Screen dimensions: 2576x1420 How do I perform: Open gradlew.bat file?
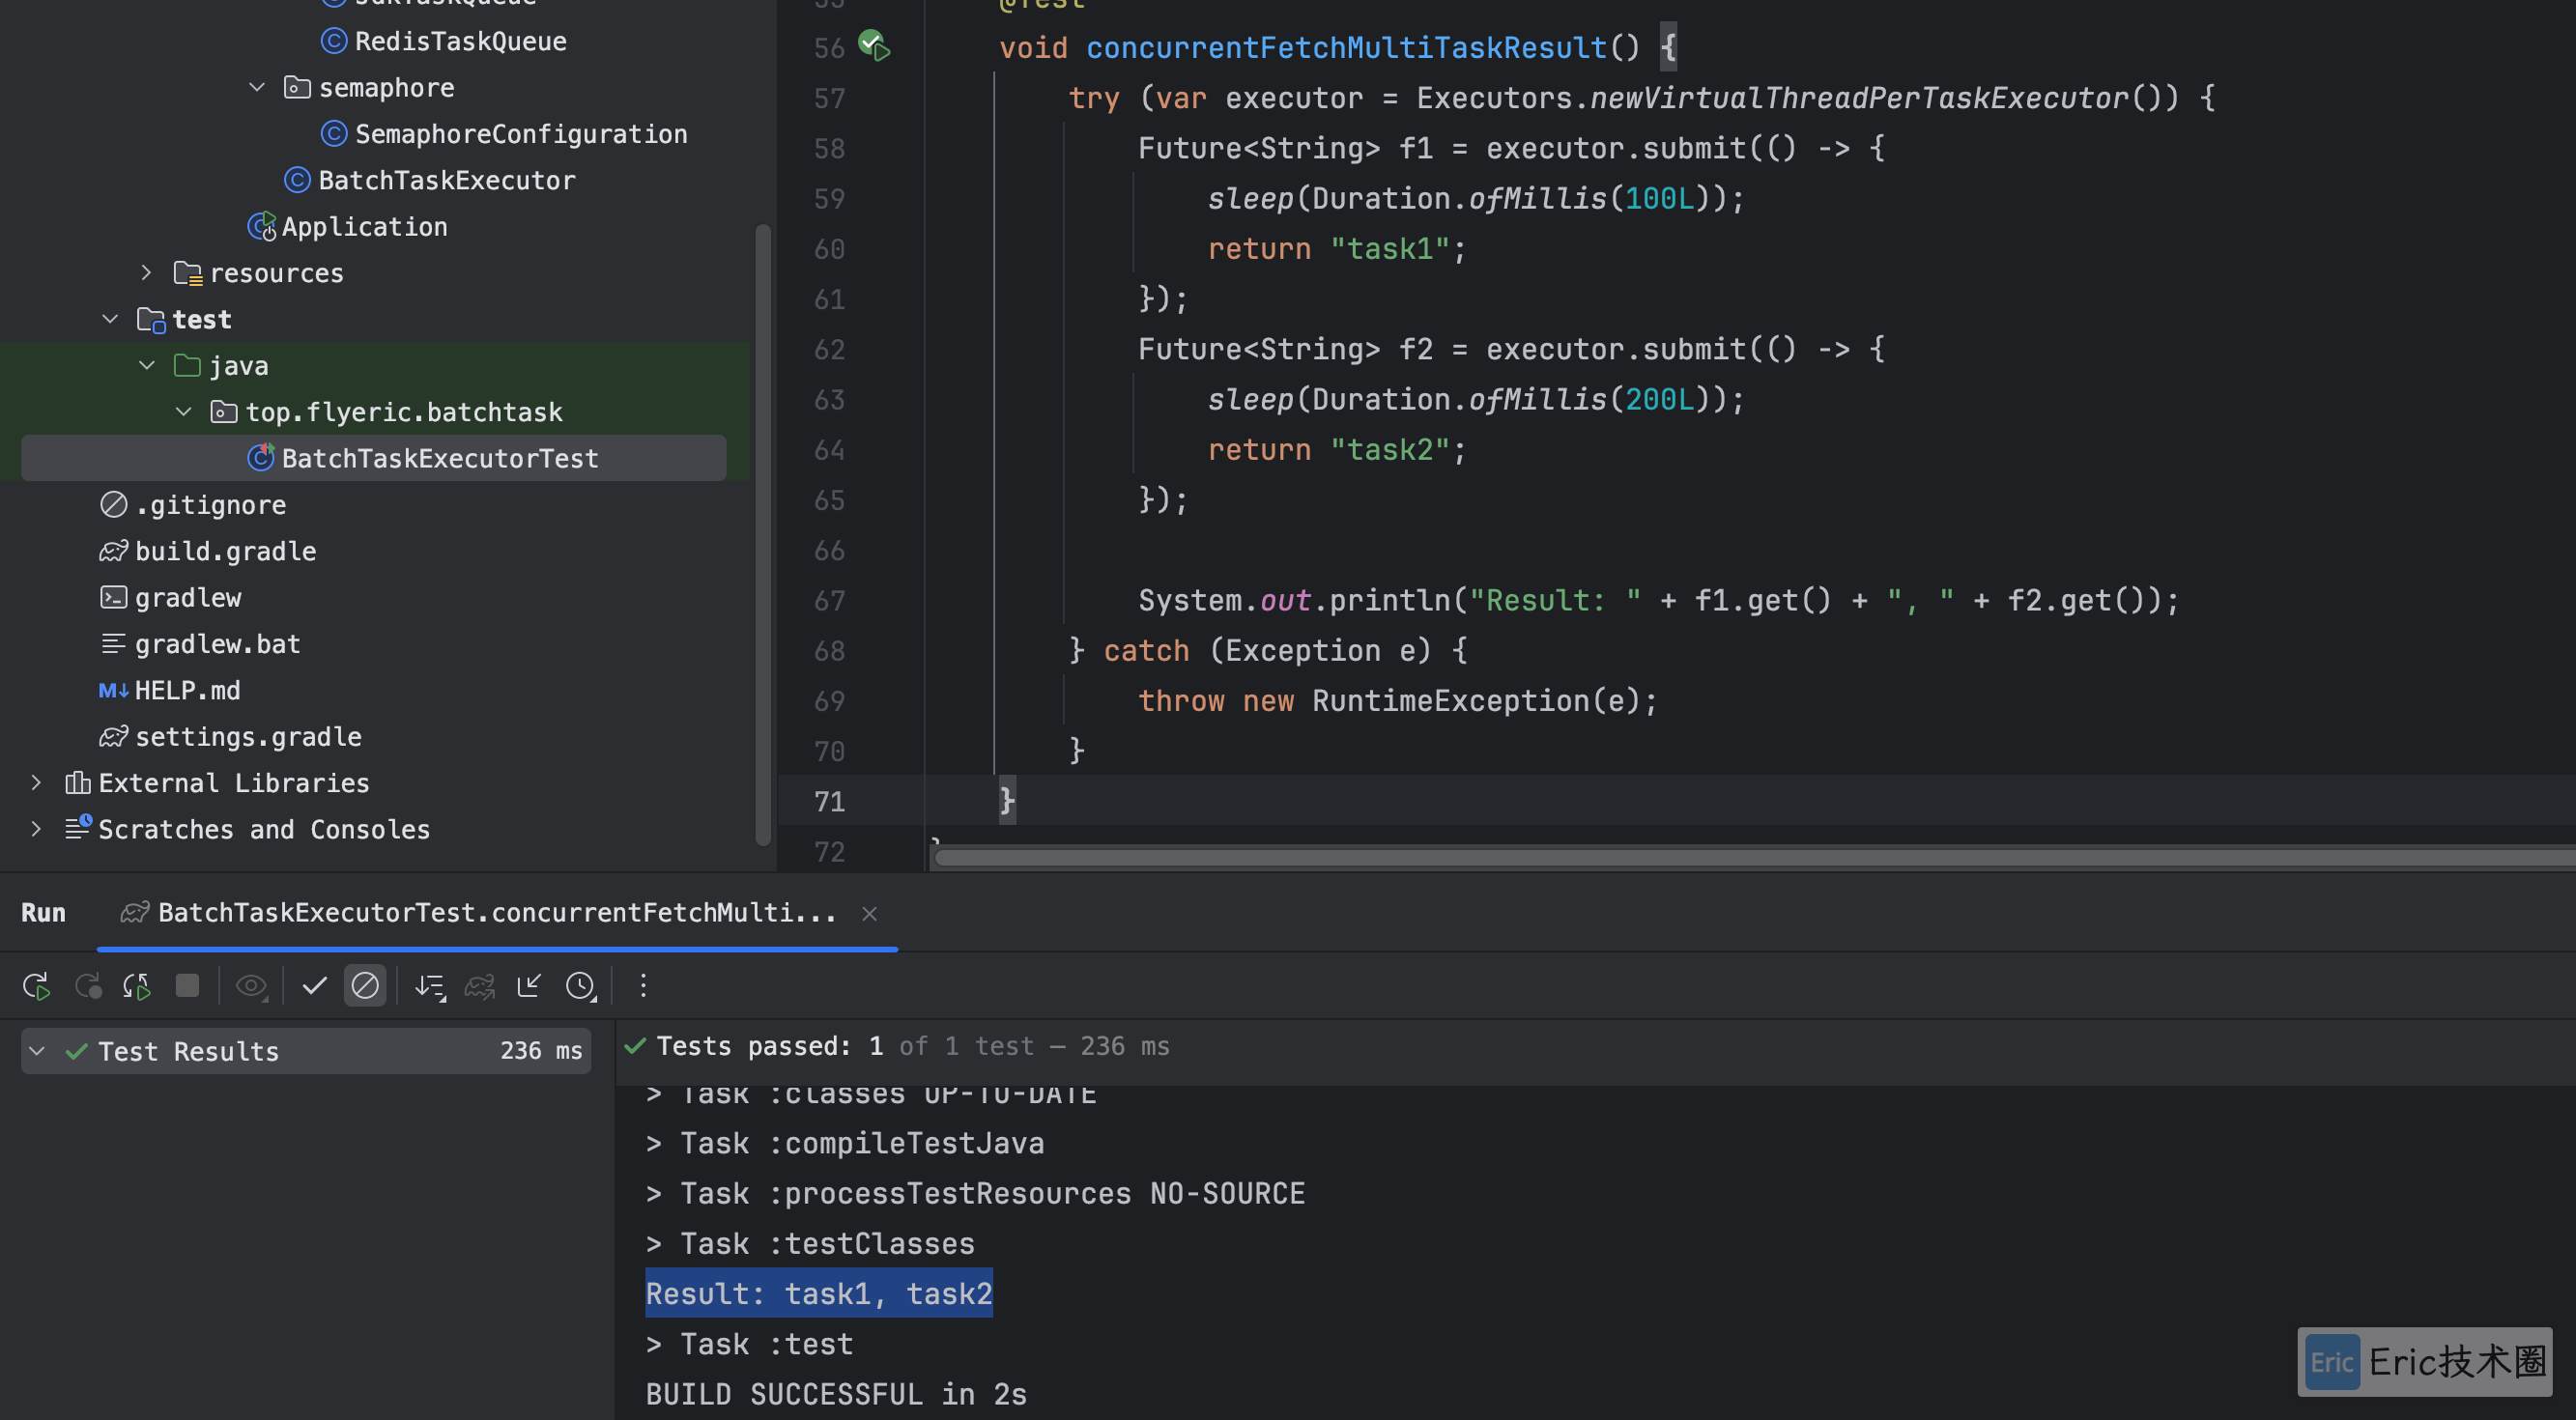[217, 643]
